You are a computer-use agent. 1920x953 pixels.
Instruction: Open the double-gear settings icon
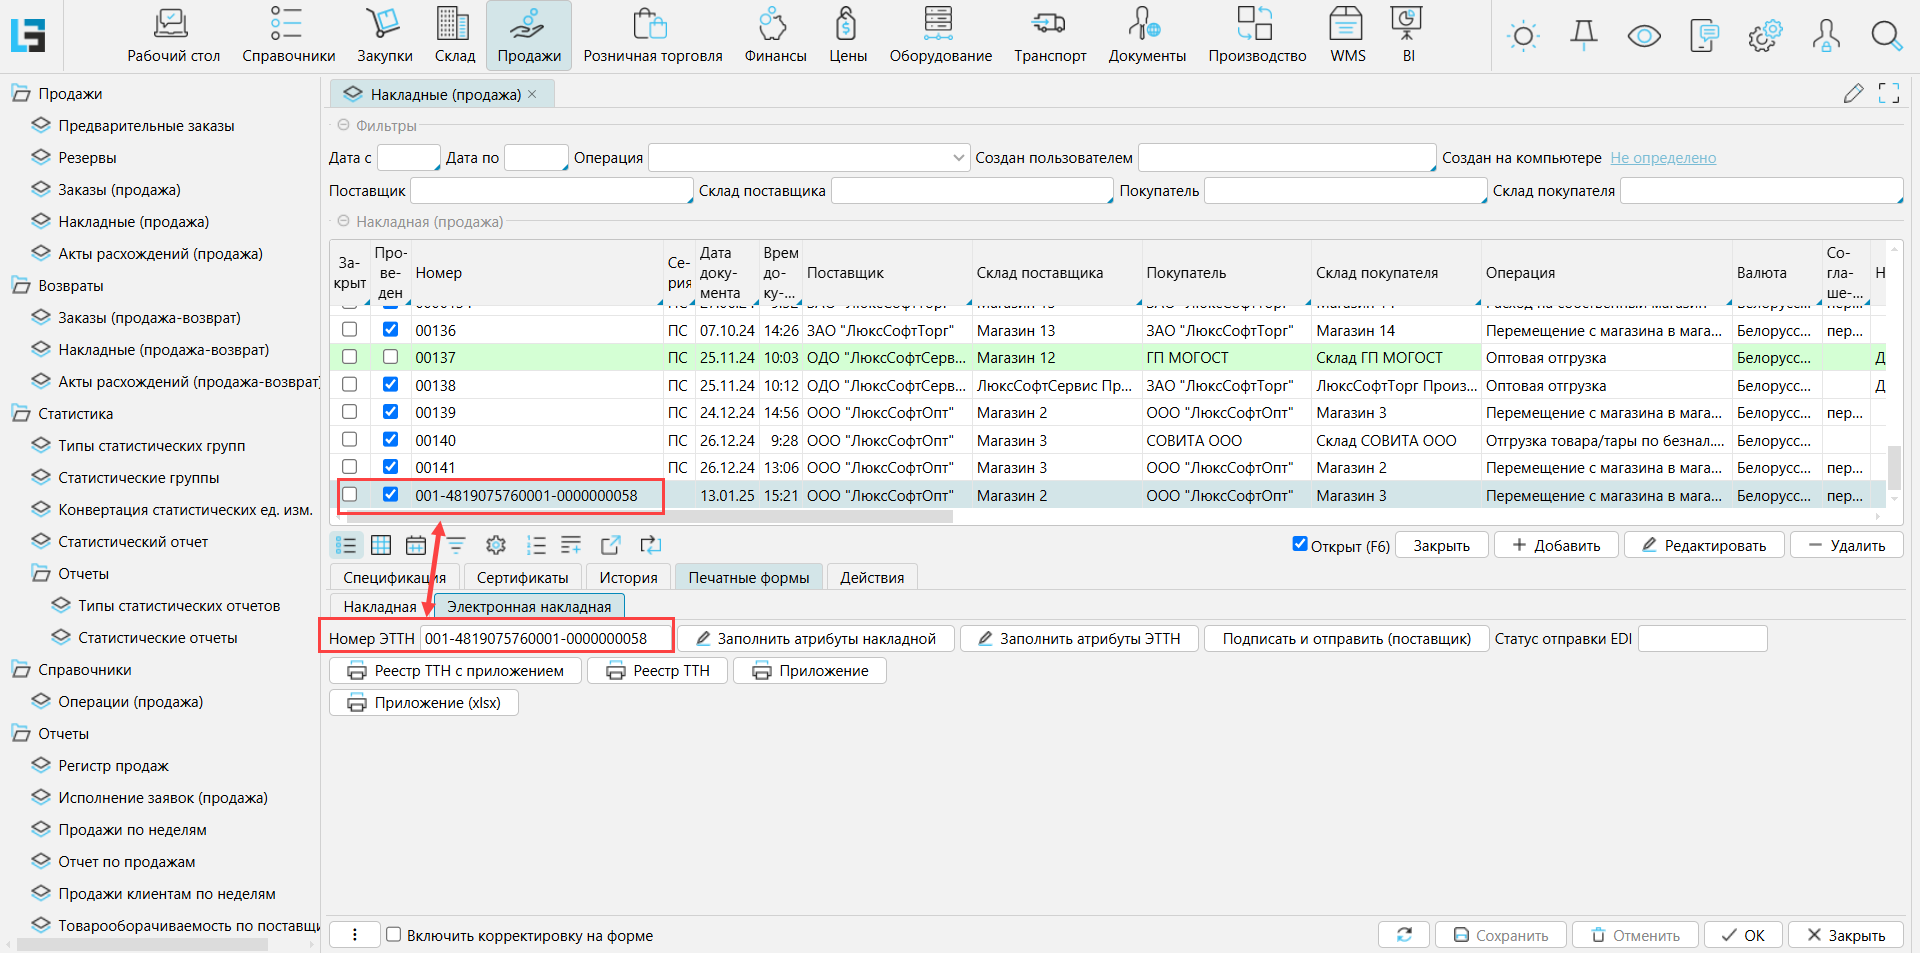pyautogui.click(x=1764, y=37)
